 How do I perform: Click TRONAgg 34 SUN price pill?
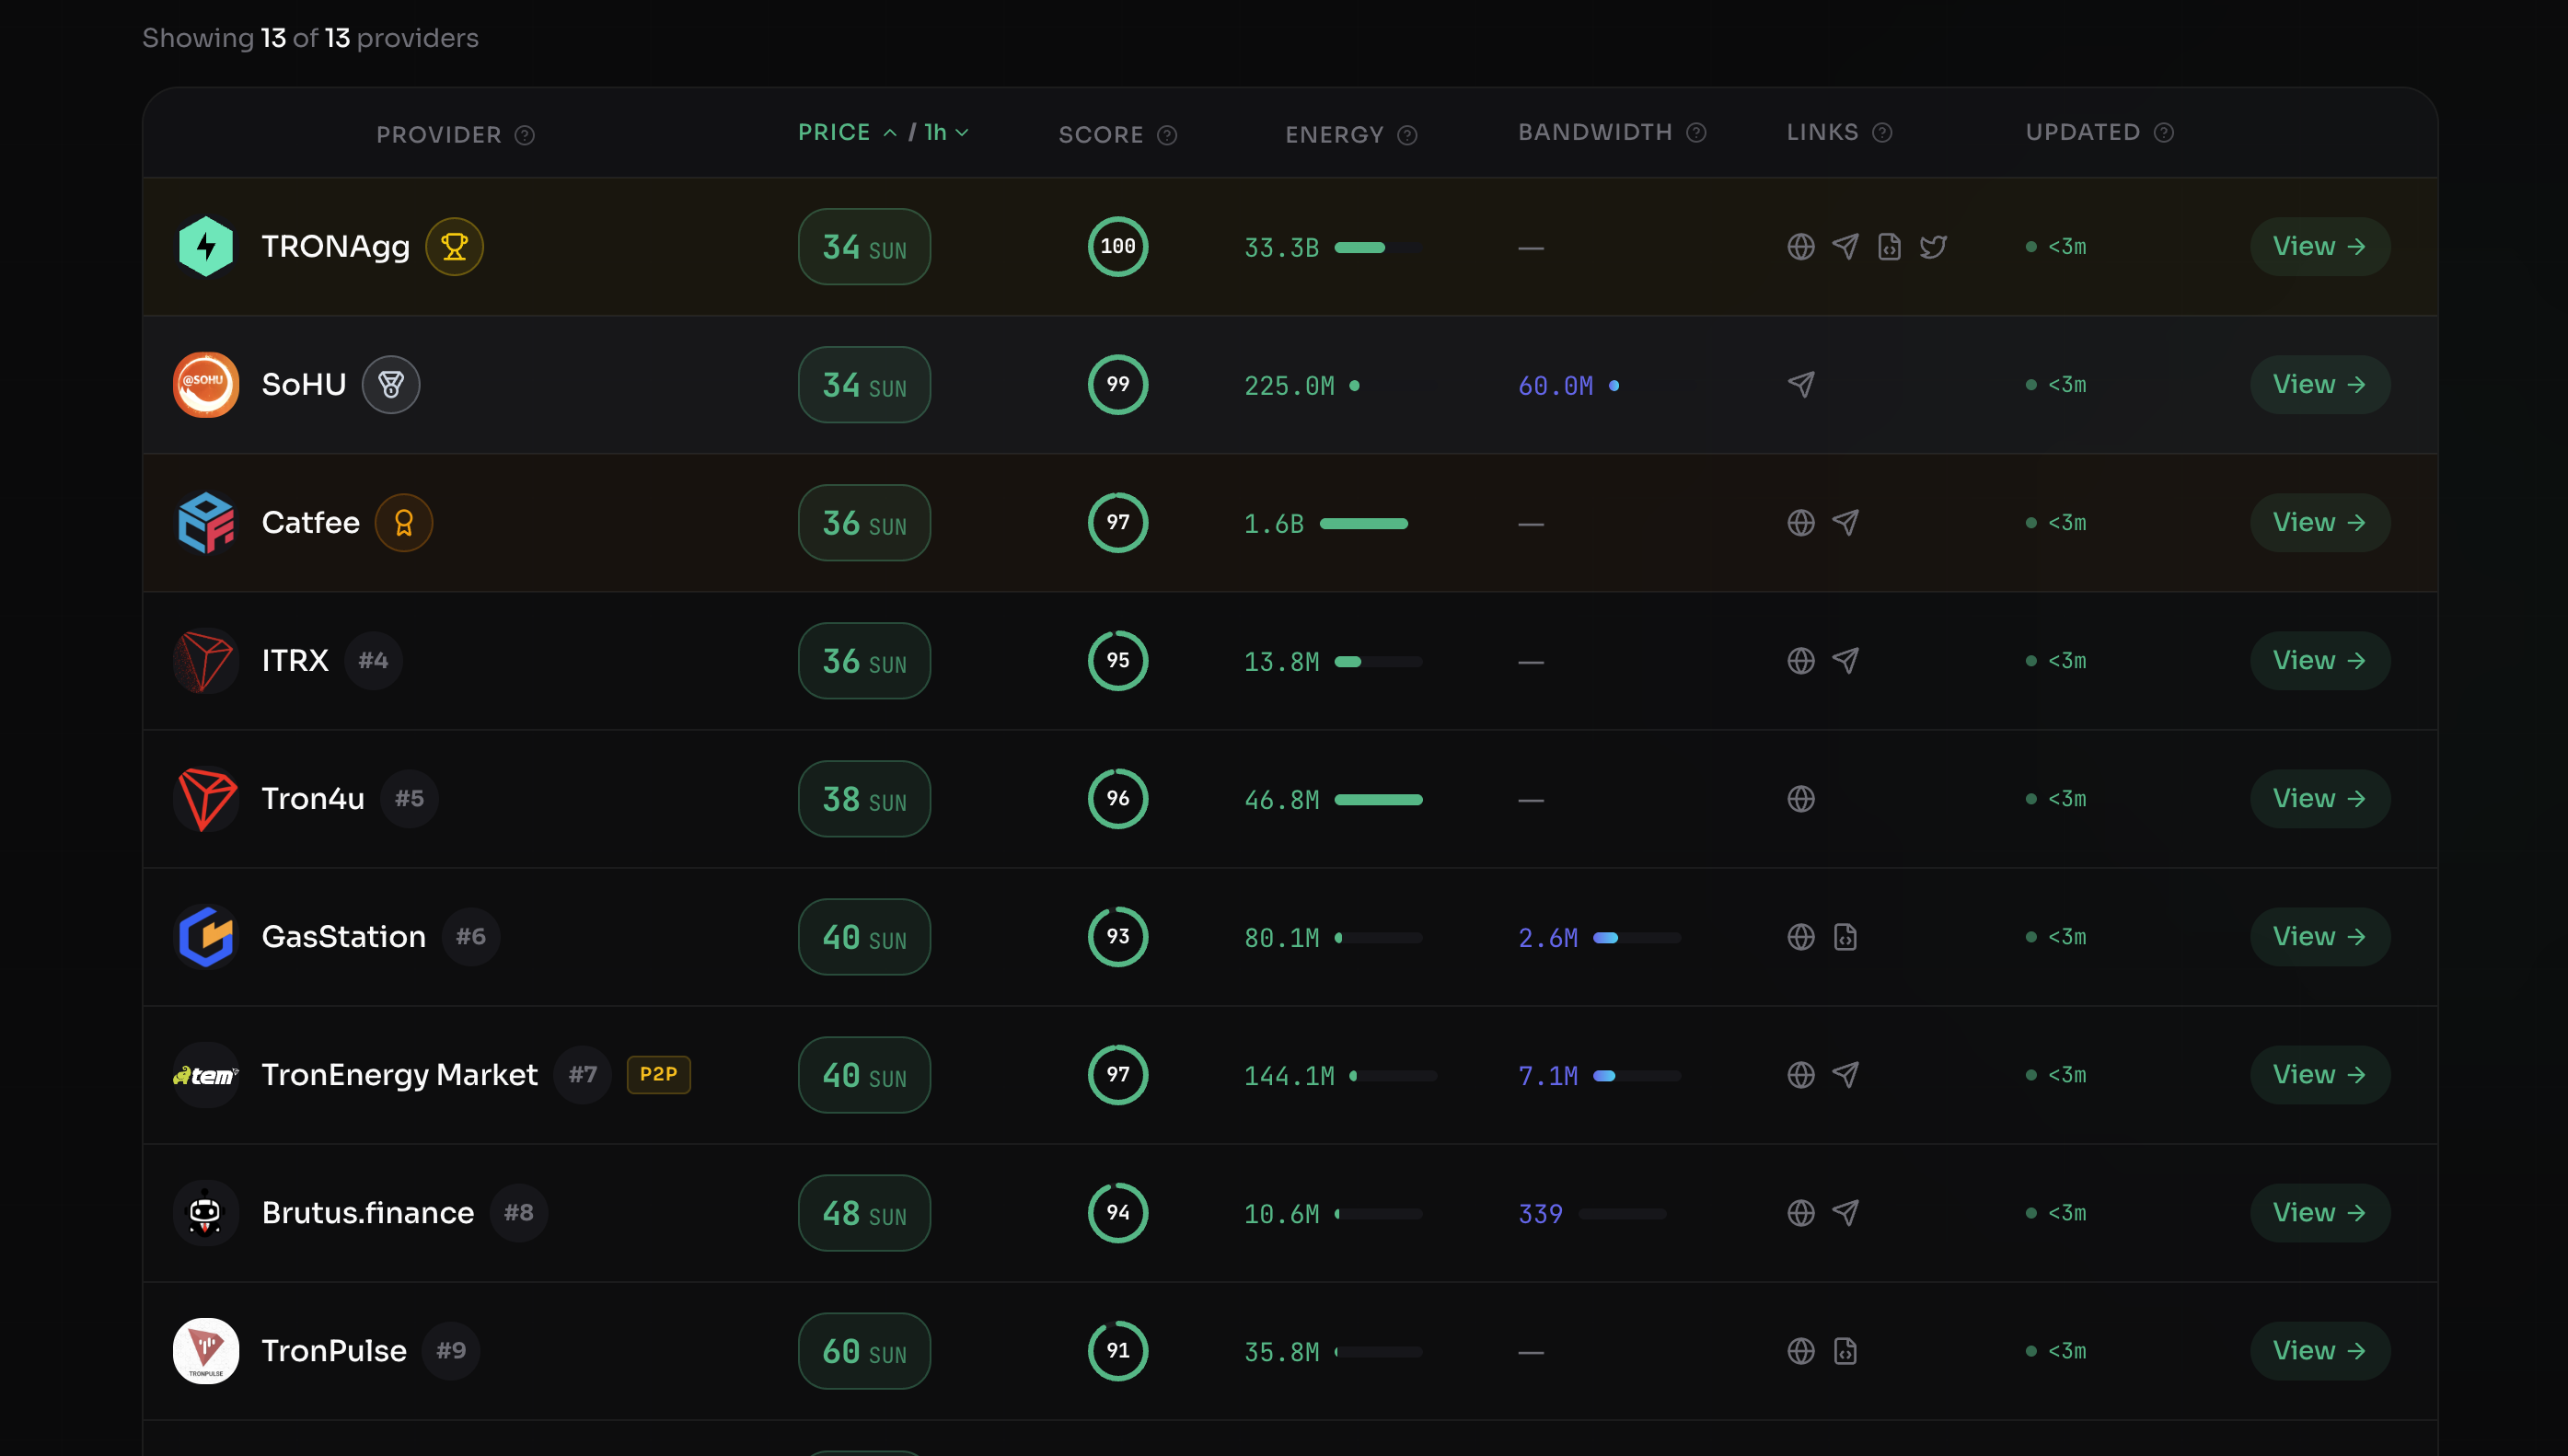(x=864, y=246)
